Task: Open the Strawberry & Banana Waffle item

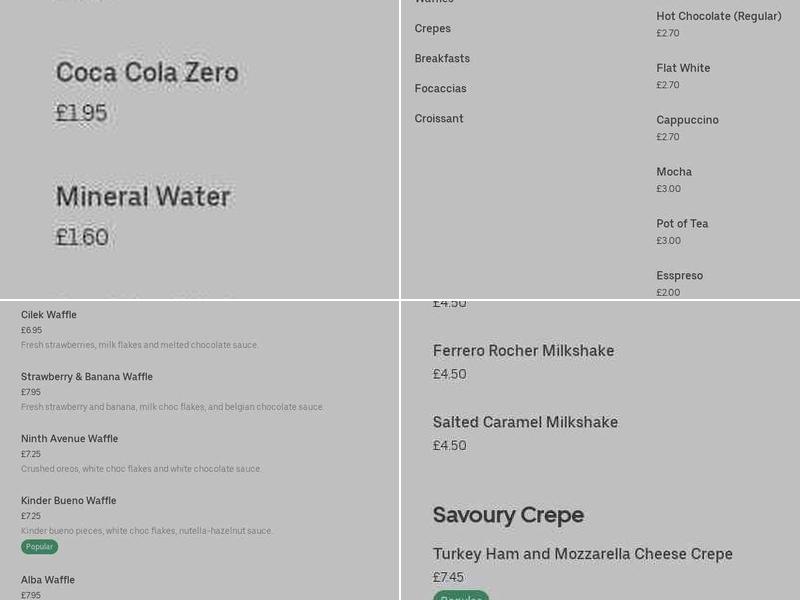Action: click(x=86, y=376)
